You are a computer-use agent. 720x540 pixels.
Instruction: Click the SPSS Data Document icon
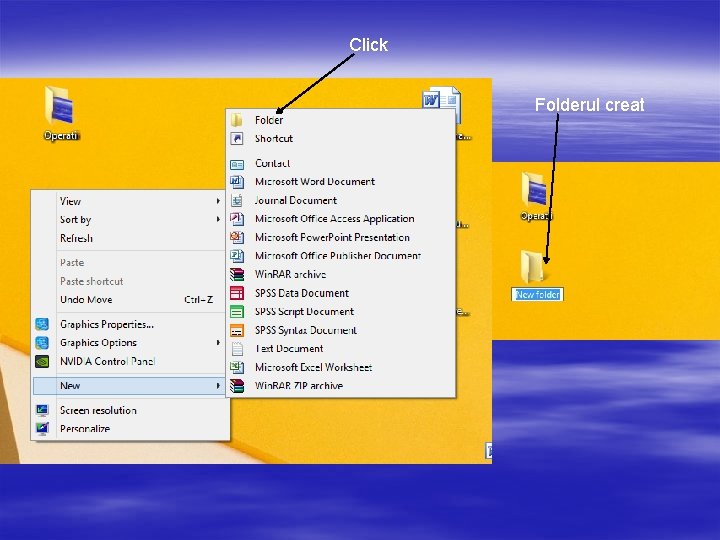[236, 293]
